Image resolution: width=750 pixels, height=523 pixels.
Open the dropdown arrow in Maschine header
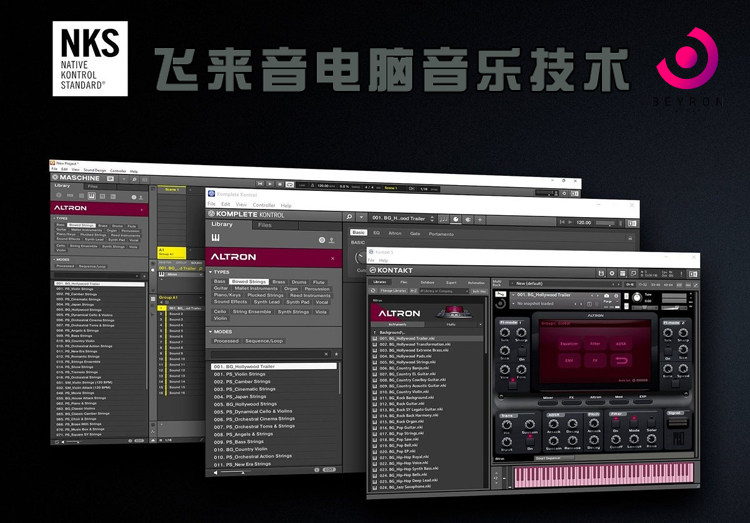tap(124, 179)
